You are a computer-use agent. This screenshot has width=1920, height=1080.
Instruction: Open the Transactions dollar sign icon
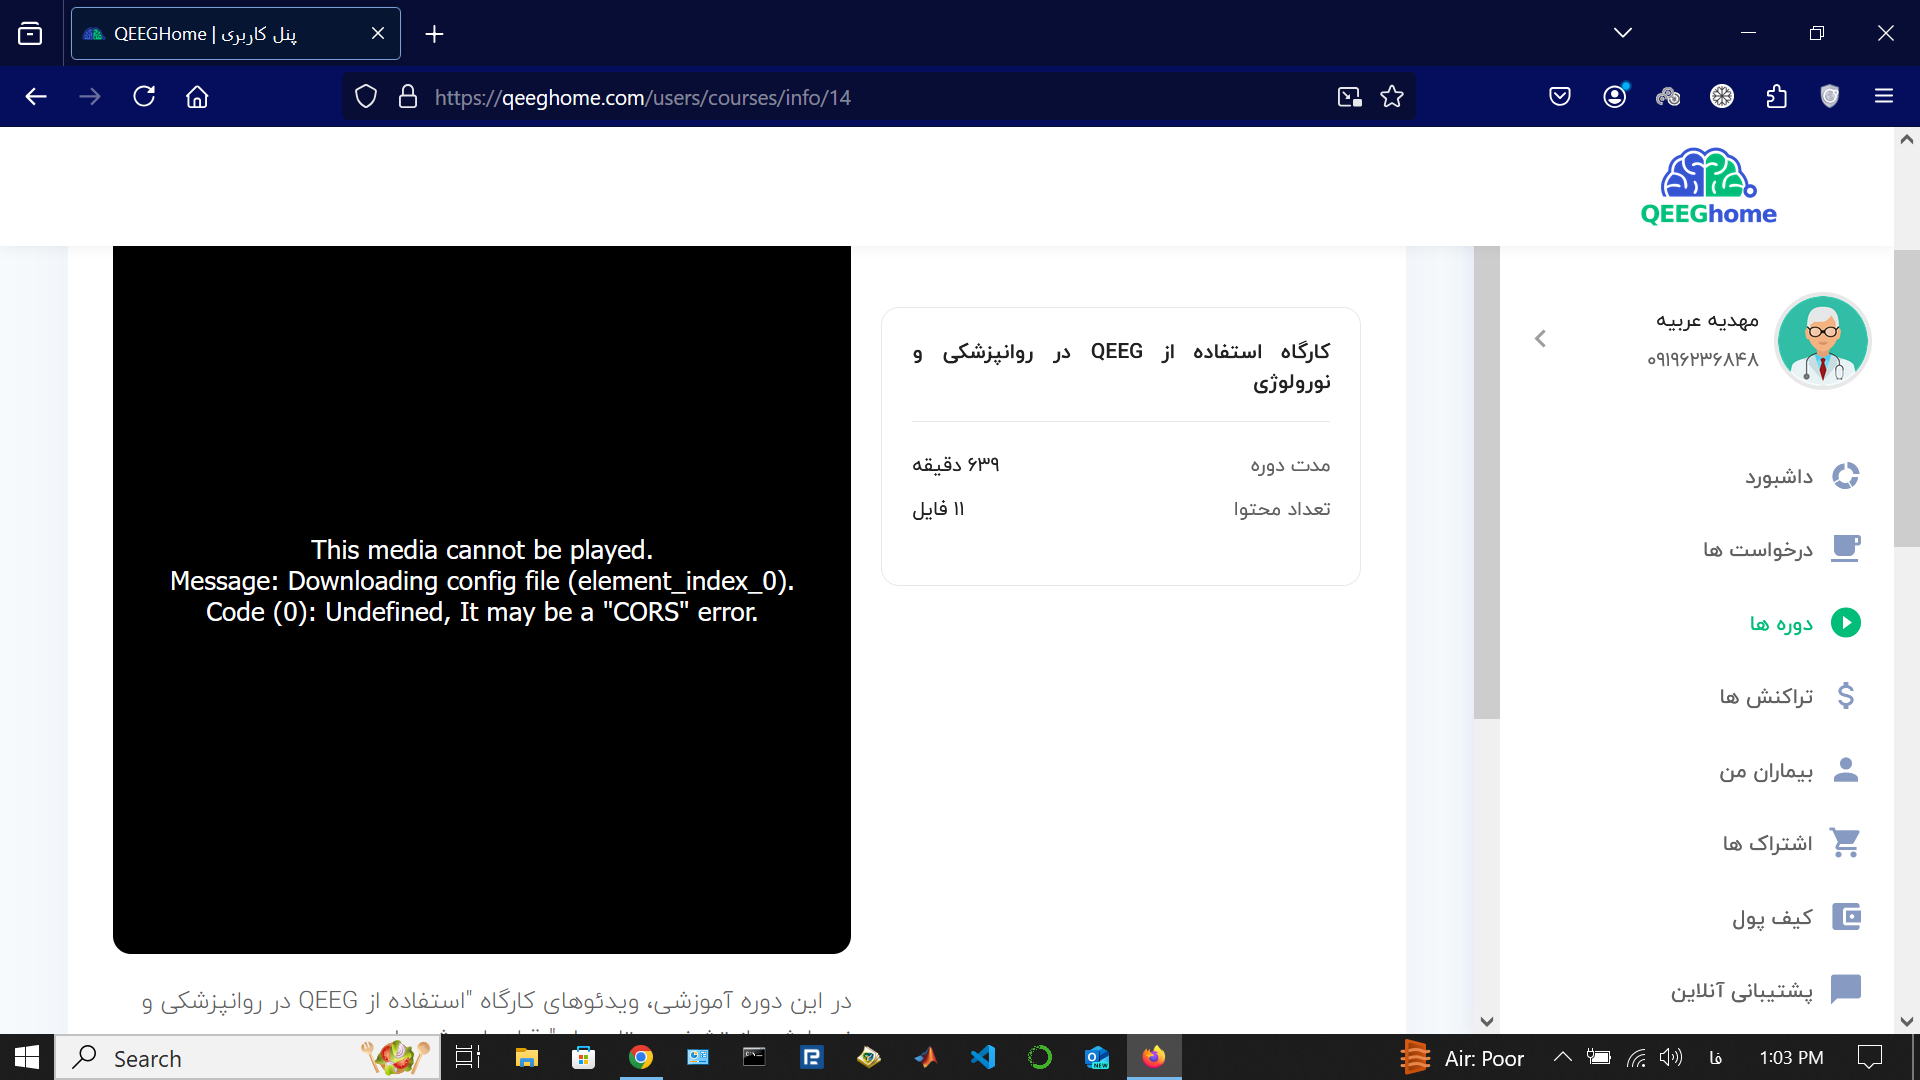coord(1845,696)
